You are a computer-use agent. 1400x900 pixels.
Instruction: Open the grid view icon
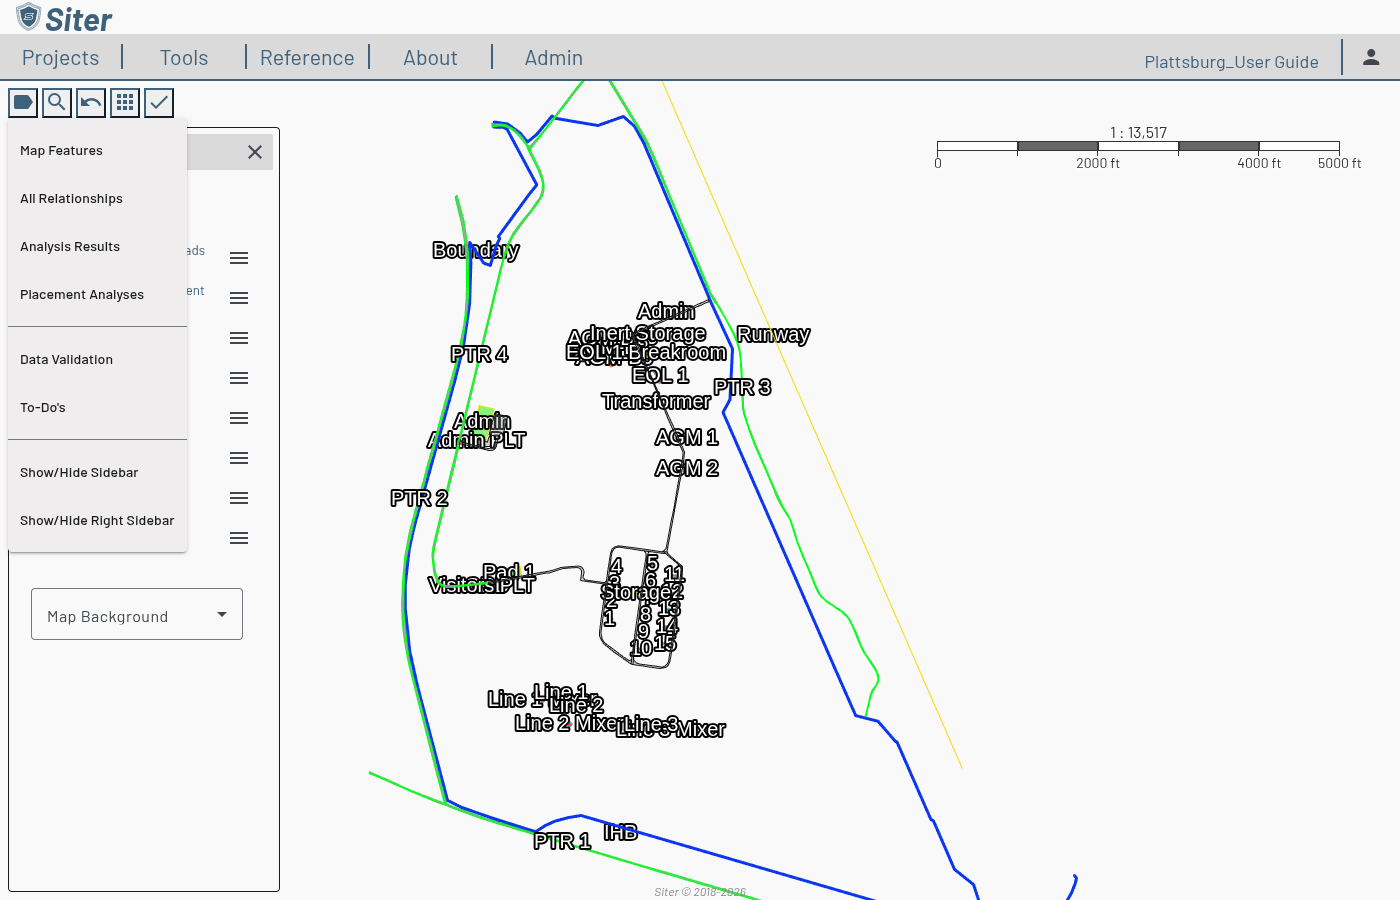point(125,102)
